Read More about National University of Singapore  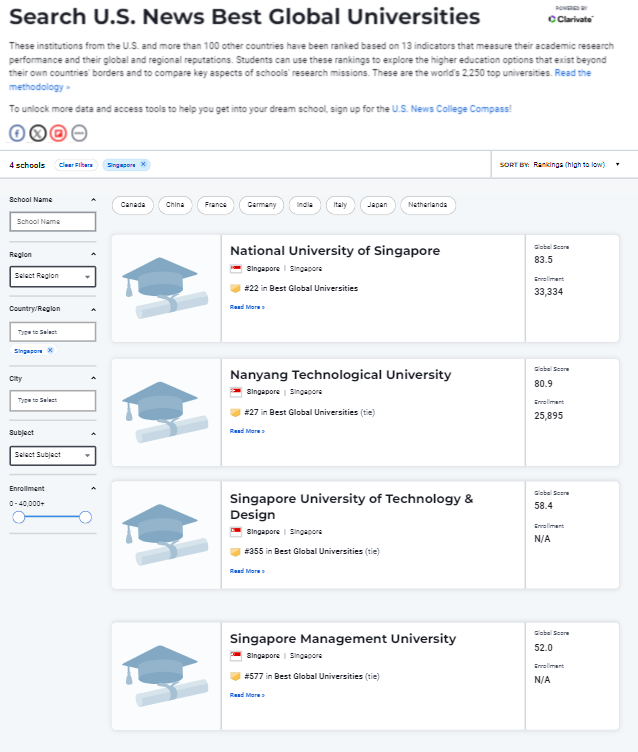247,307
